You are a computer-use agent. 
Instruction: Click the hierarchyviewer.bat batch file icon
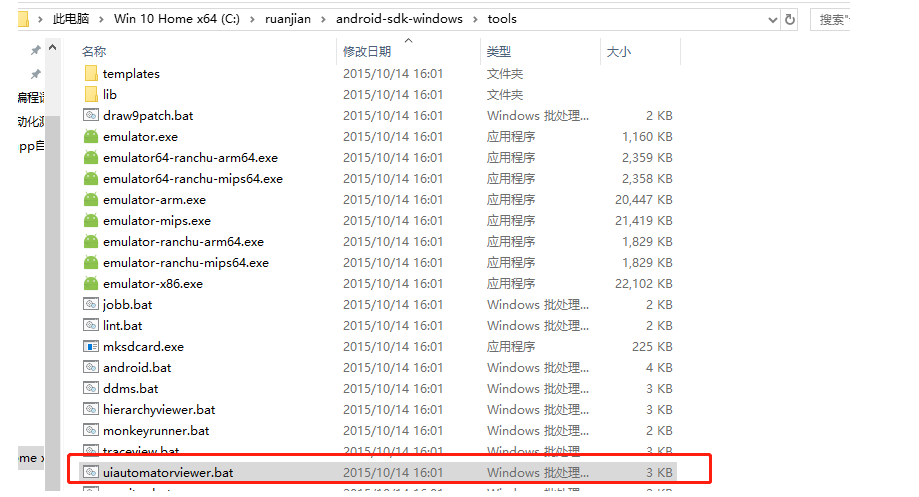[x=91, y=409]
